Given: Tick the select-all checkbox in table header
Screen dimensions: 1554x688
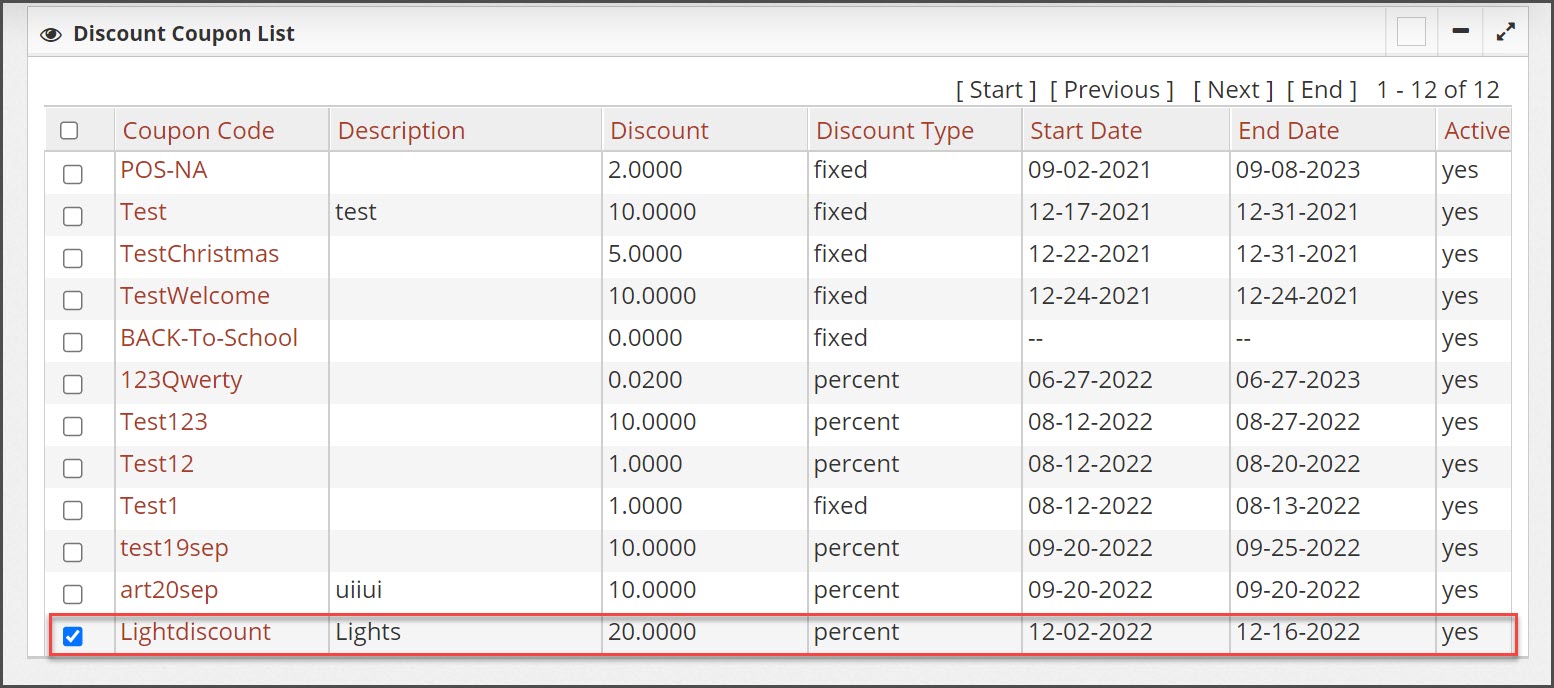Looking at the screenshot, I should pos(69,130).
